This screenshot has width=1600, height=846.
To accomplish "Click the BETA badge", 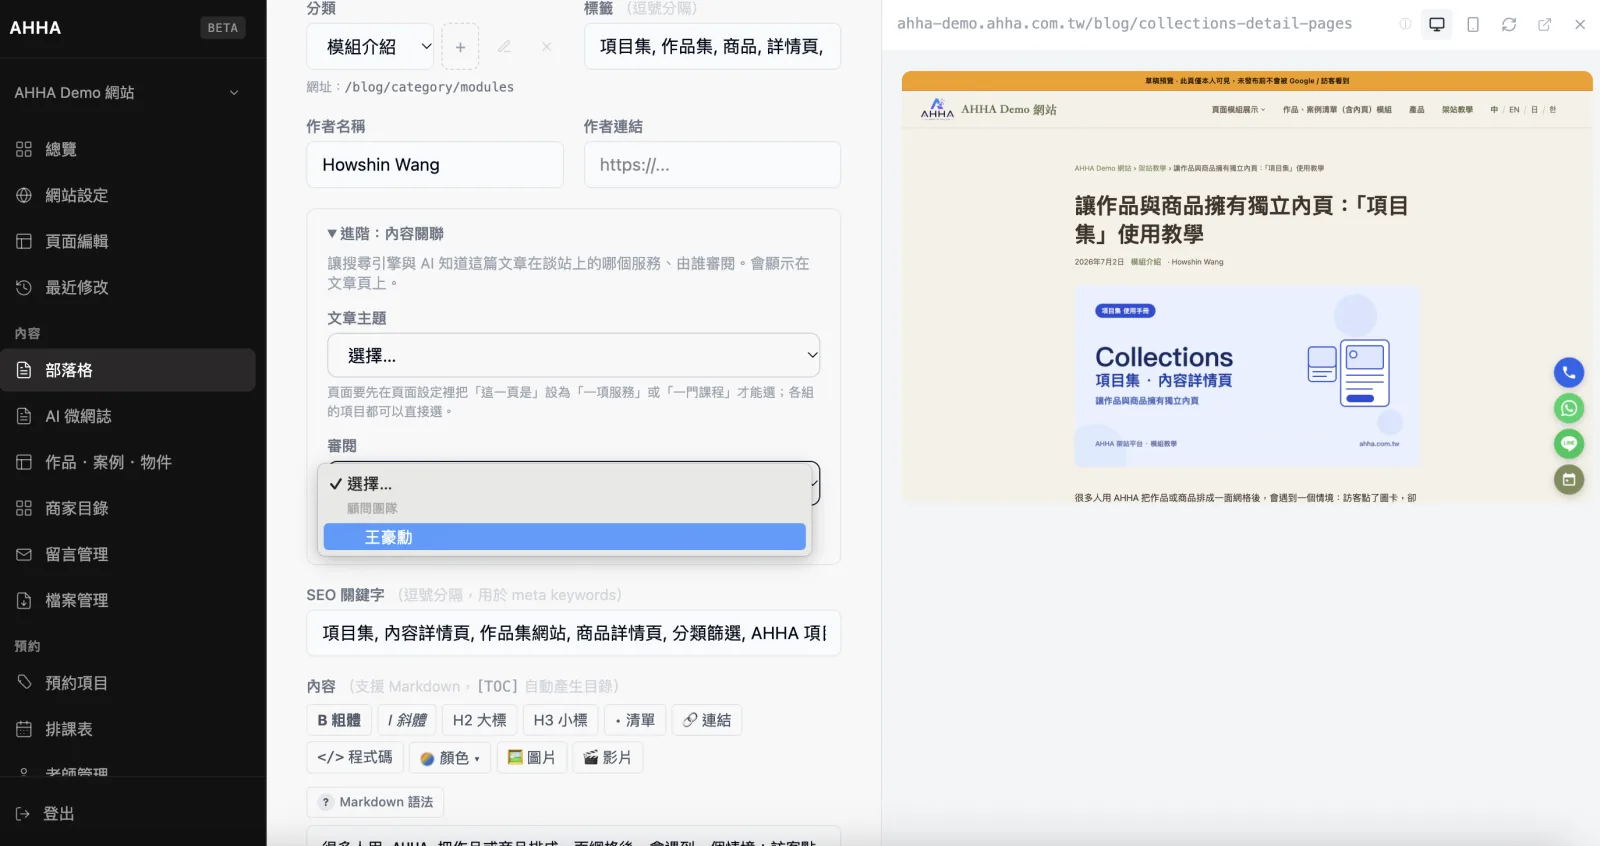I will [x=222, y=28].
